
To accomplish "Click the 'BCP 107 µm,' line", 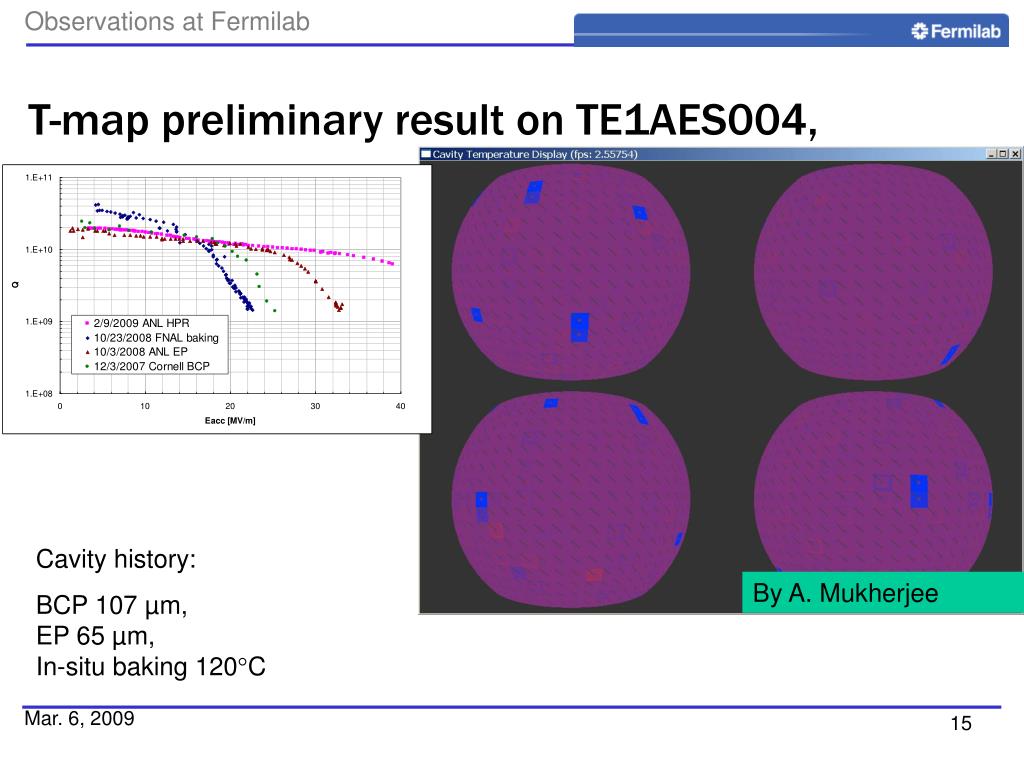I will coord(112,605).
